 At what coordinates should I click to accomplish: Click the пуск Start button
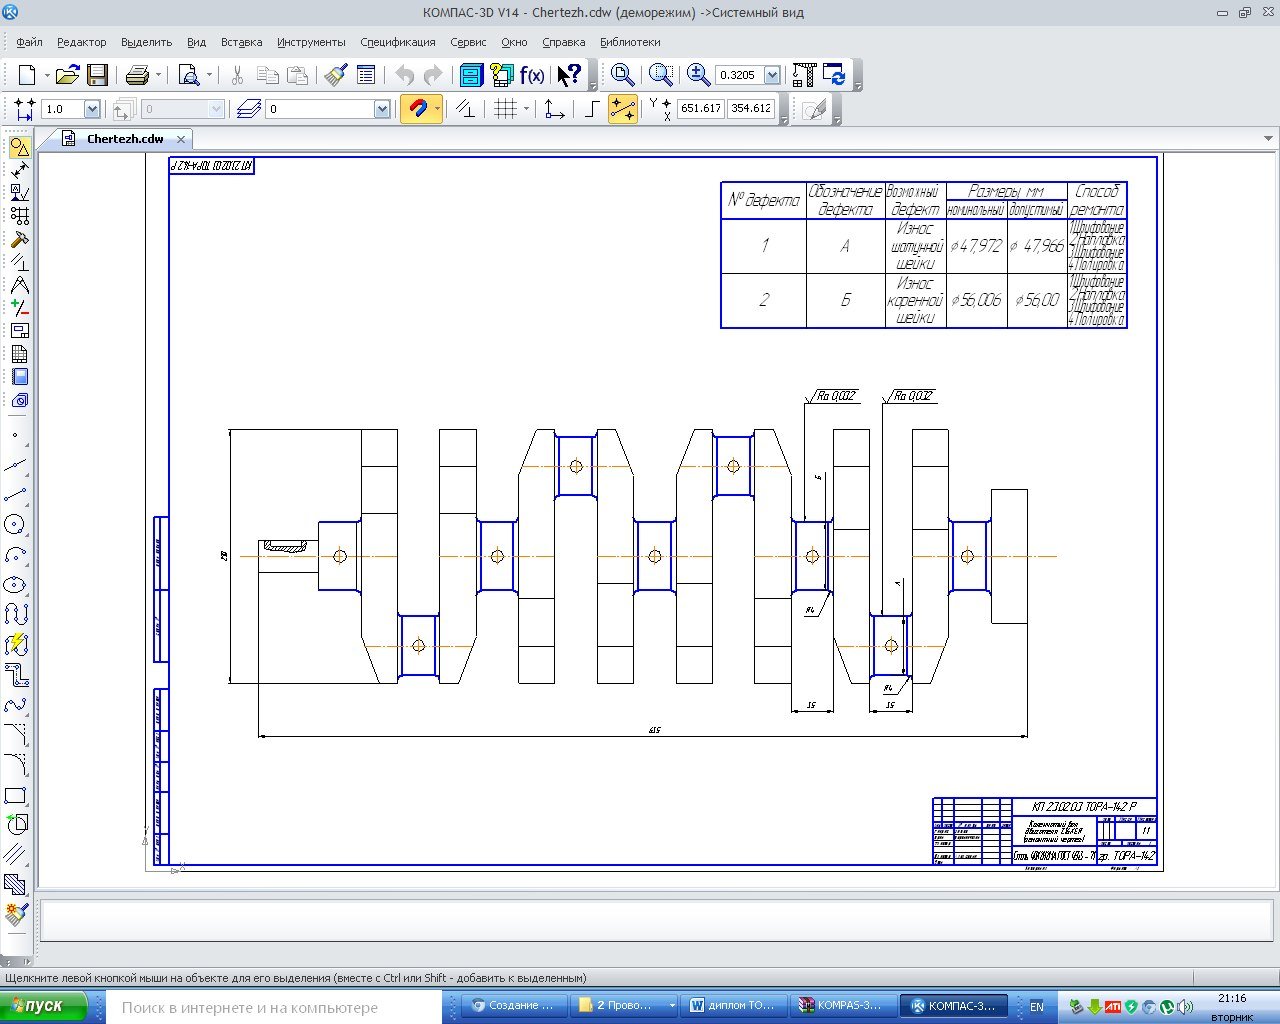click(x=50, y=1006)
